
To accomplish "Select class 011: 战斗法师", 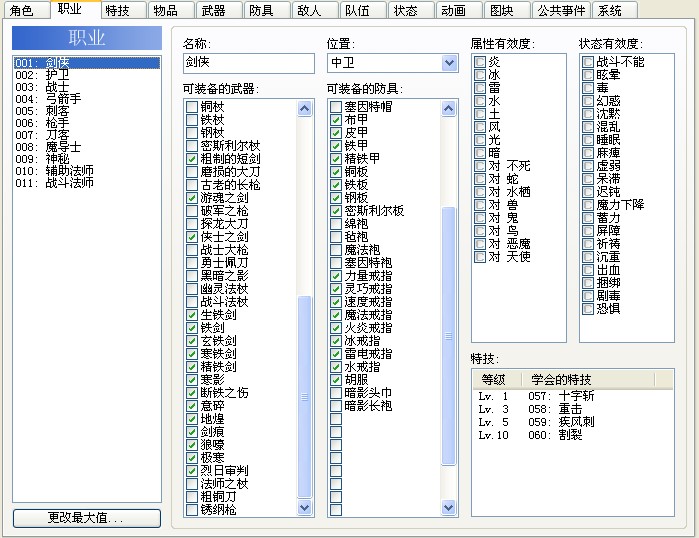I will [87, 183].
